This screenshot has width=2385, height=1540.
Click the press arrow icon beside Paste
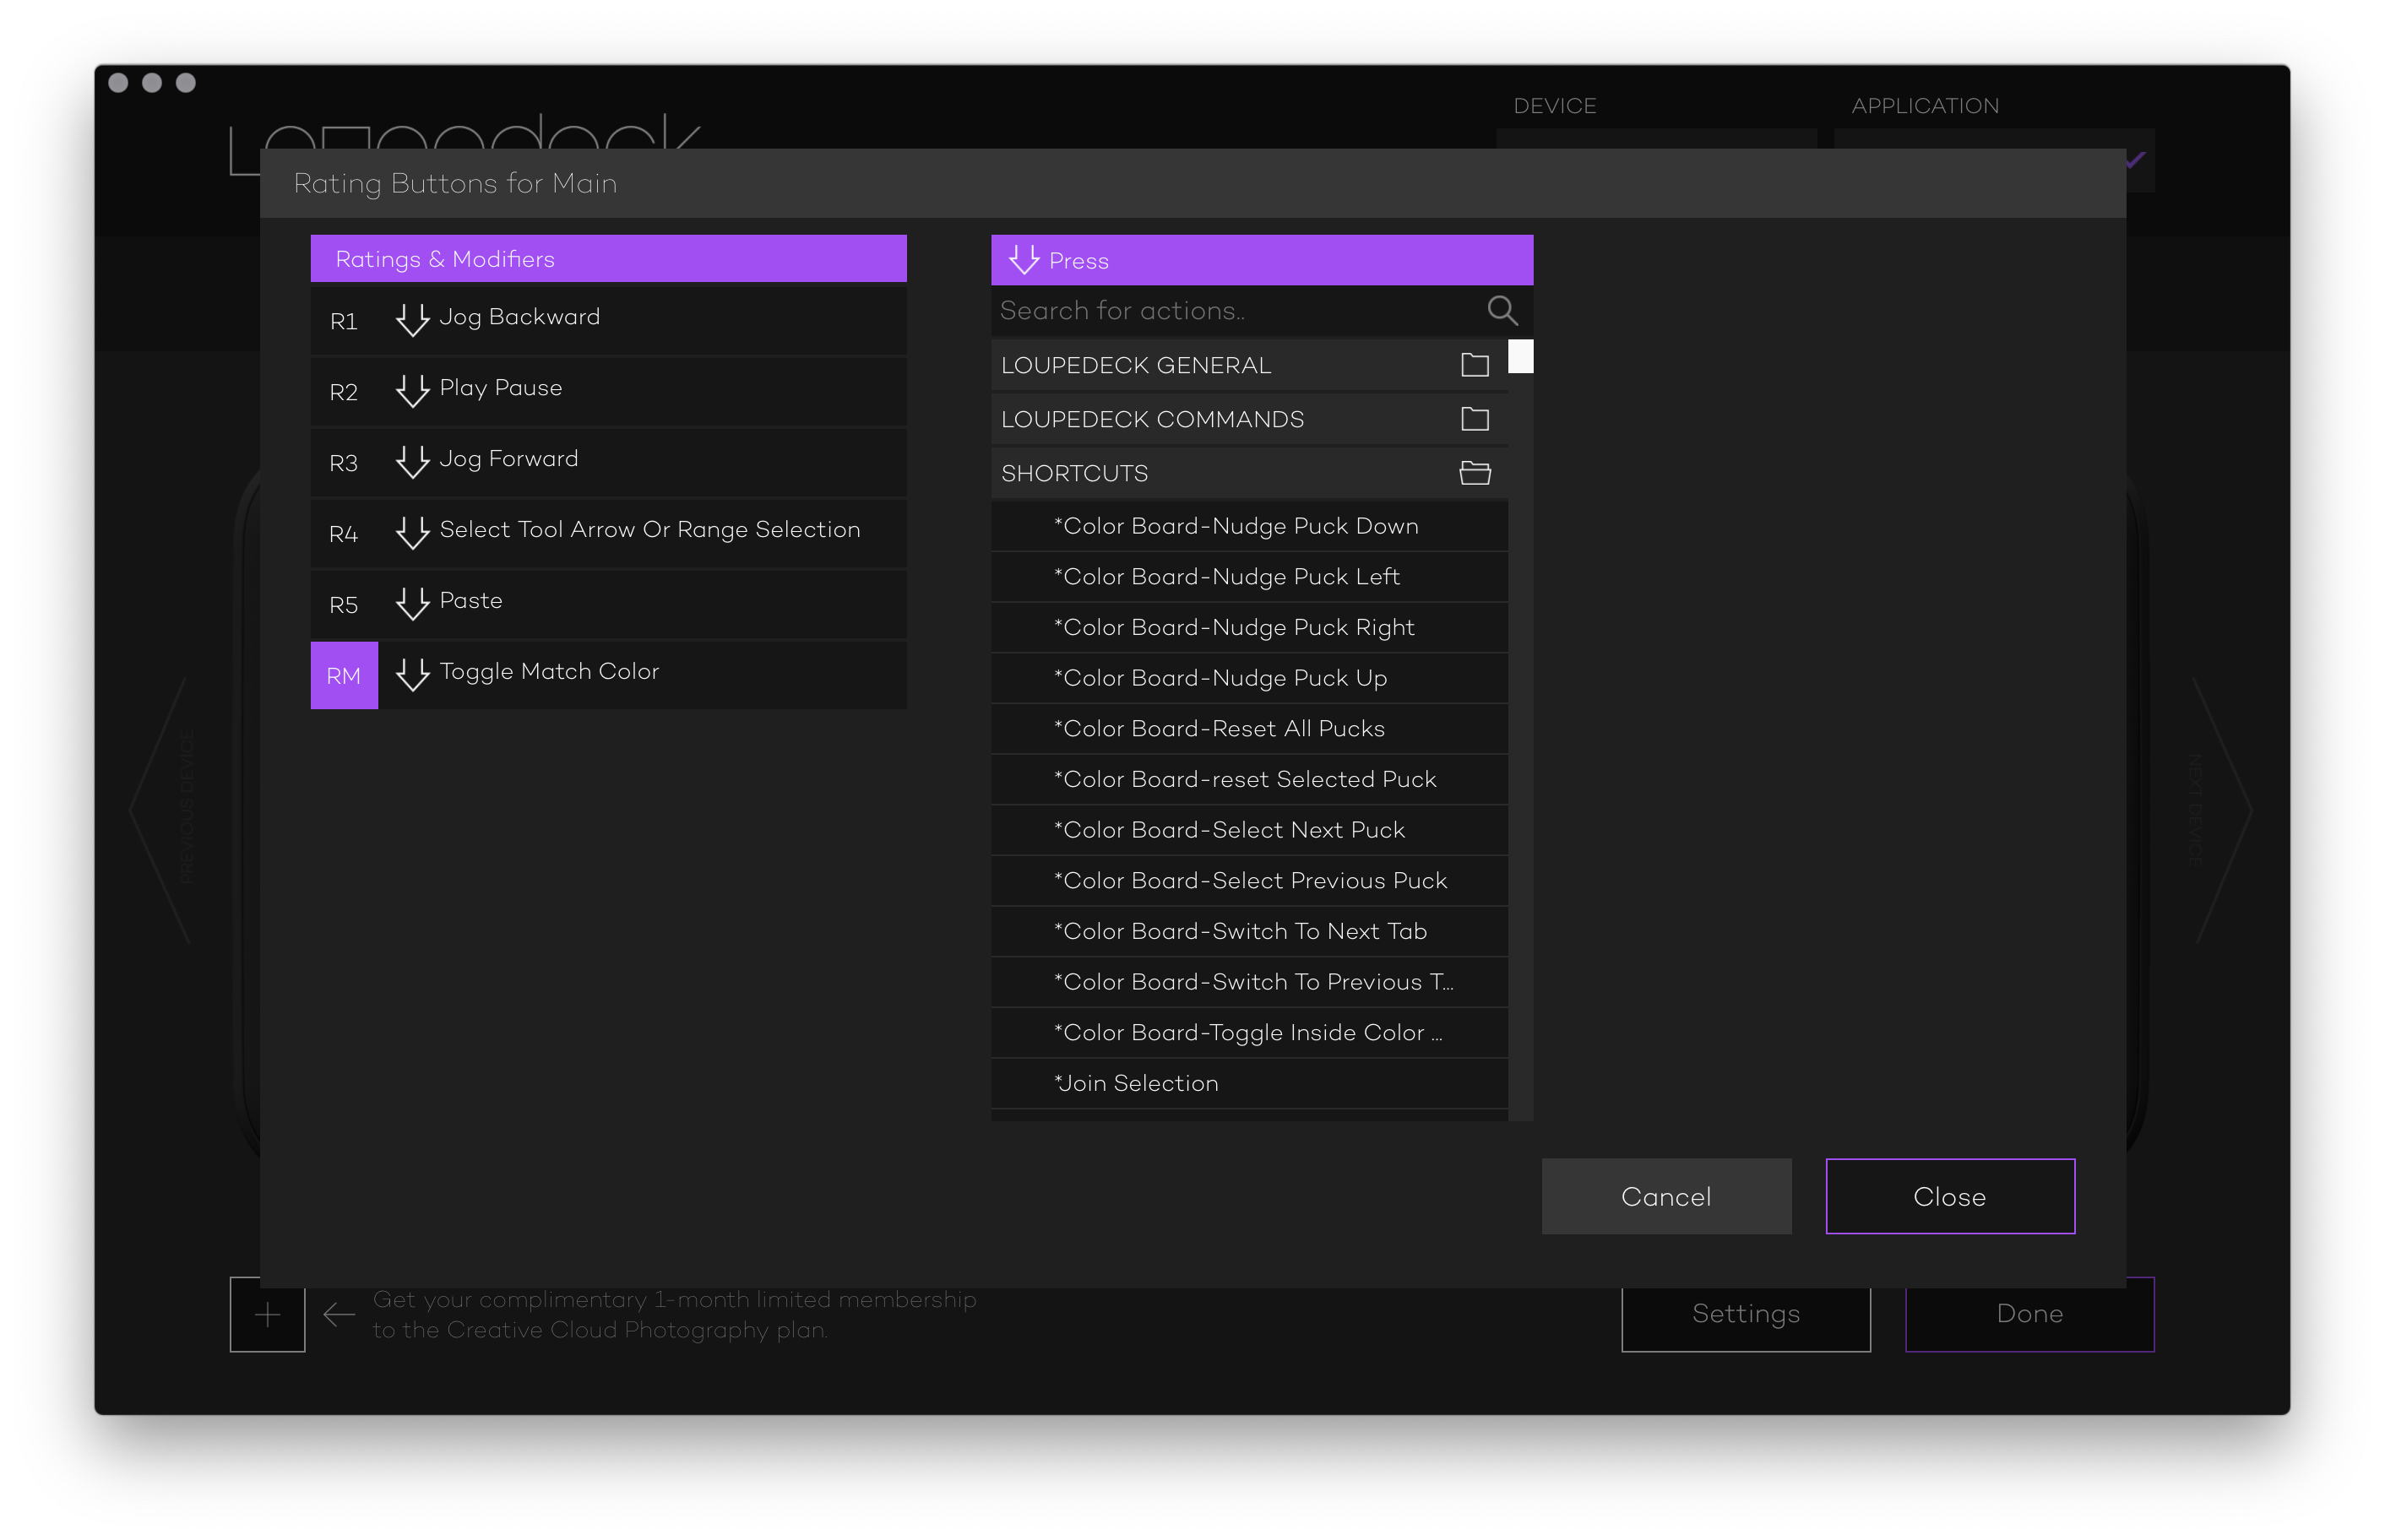click(412, 604)
